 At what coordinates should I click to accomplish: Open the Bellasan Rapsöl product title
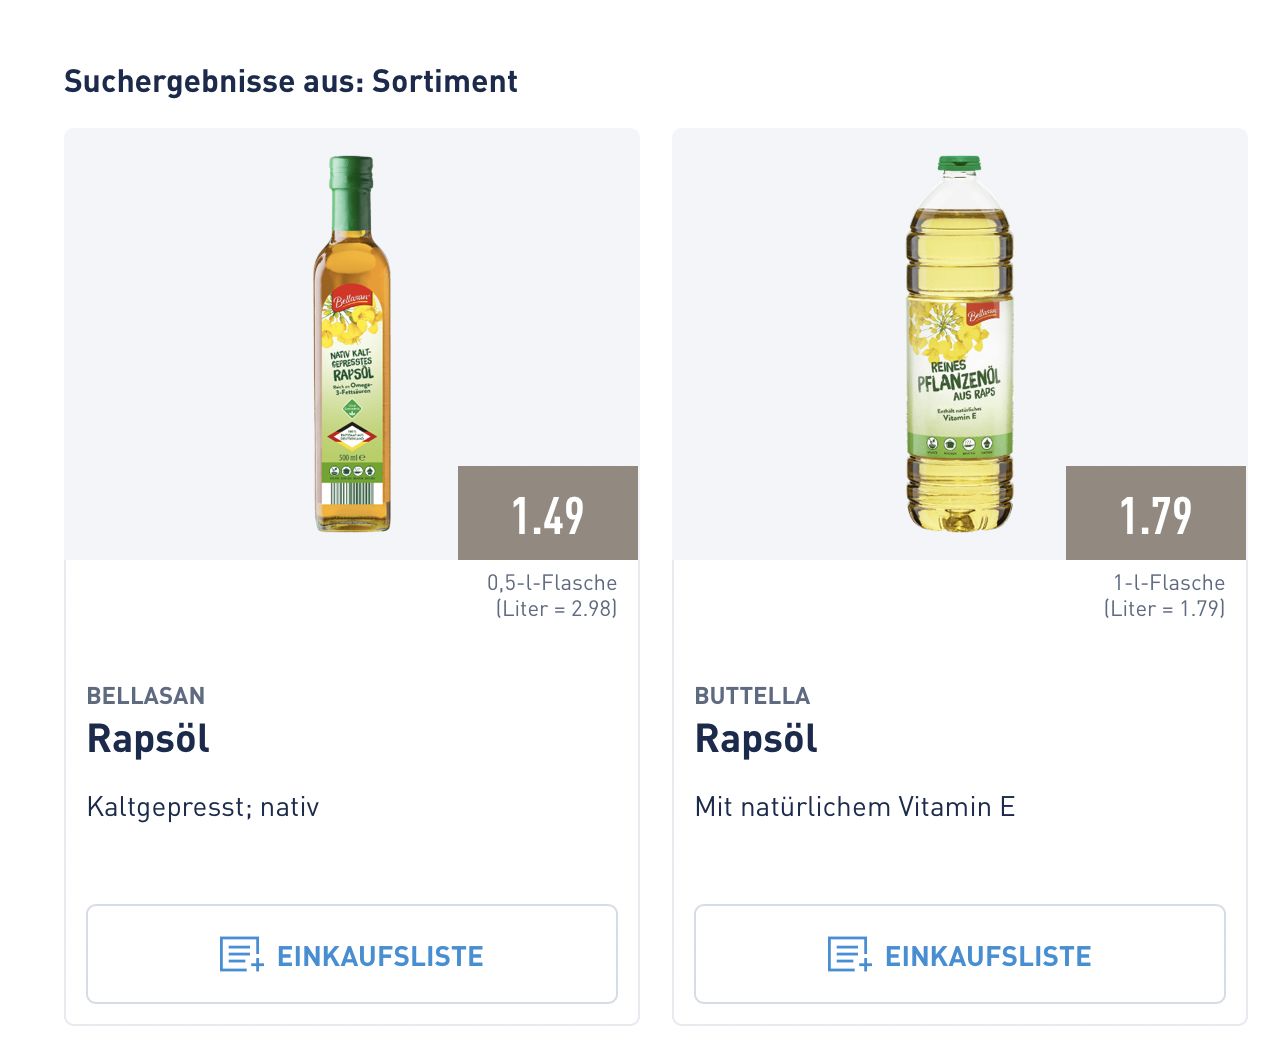coord(148,739)
